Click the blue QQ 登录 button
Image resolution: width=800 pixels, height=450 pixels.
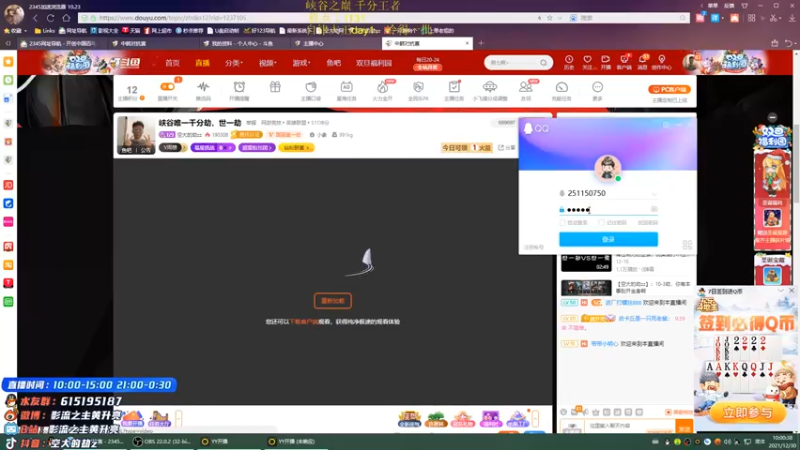click(608, 239)
